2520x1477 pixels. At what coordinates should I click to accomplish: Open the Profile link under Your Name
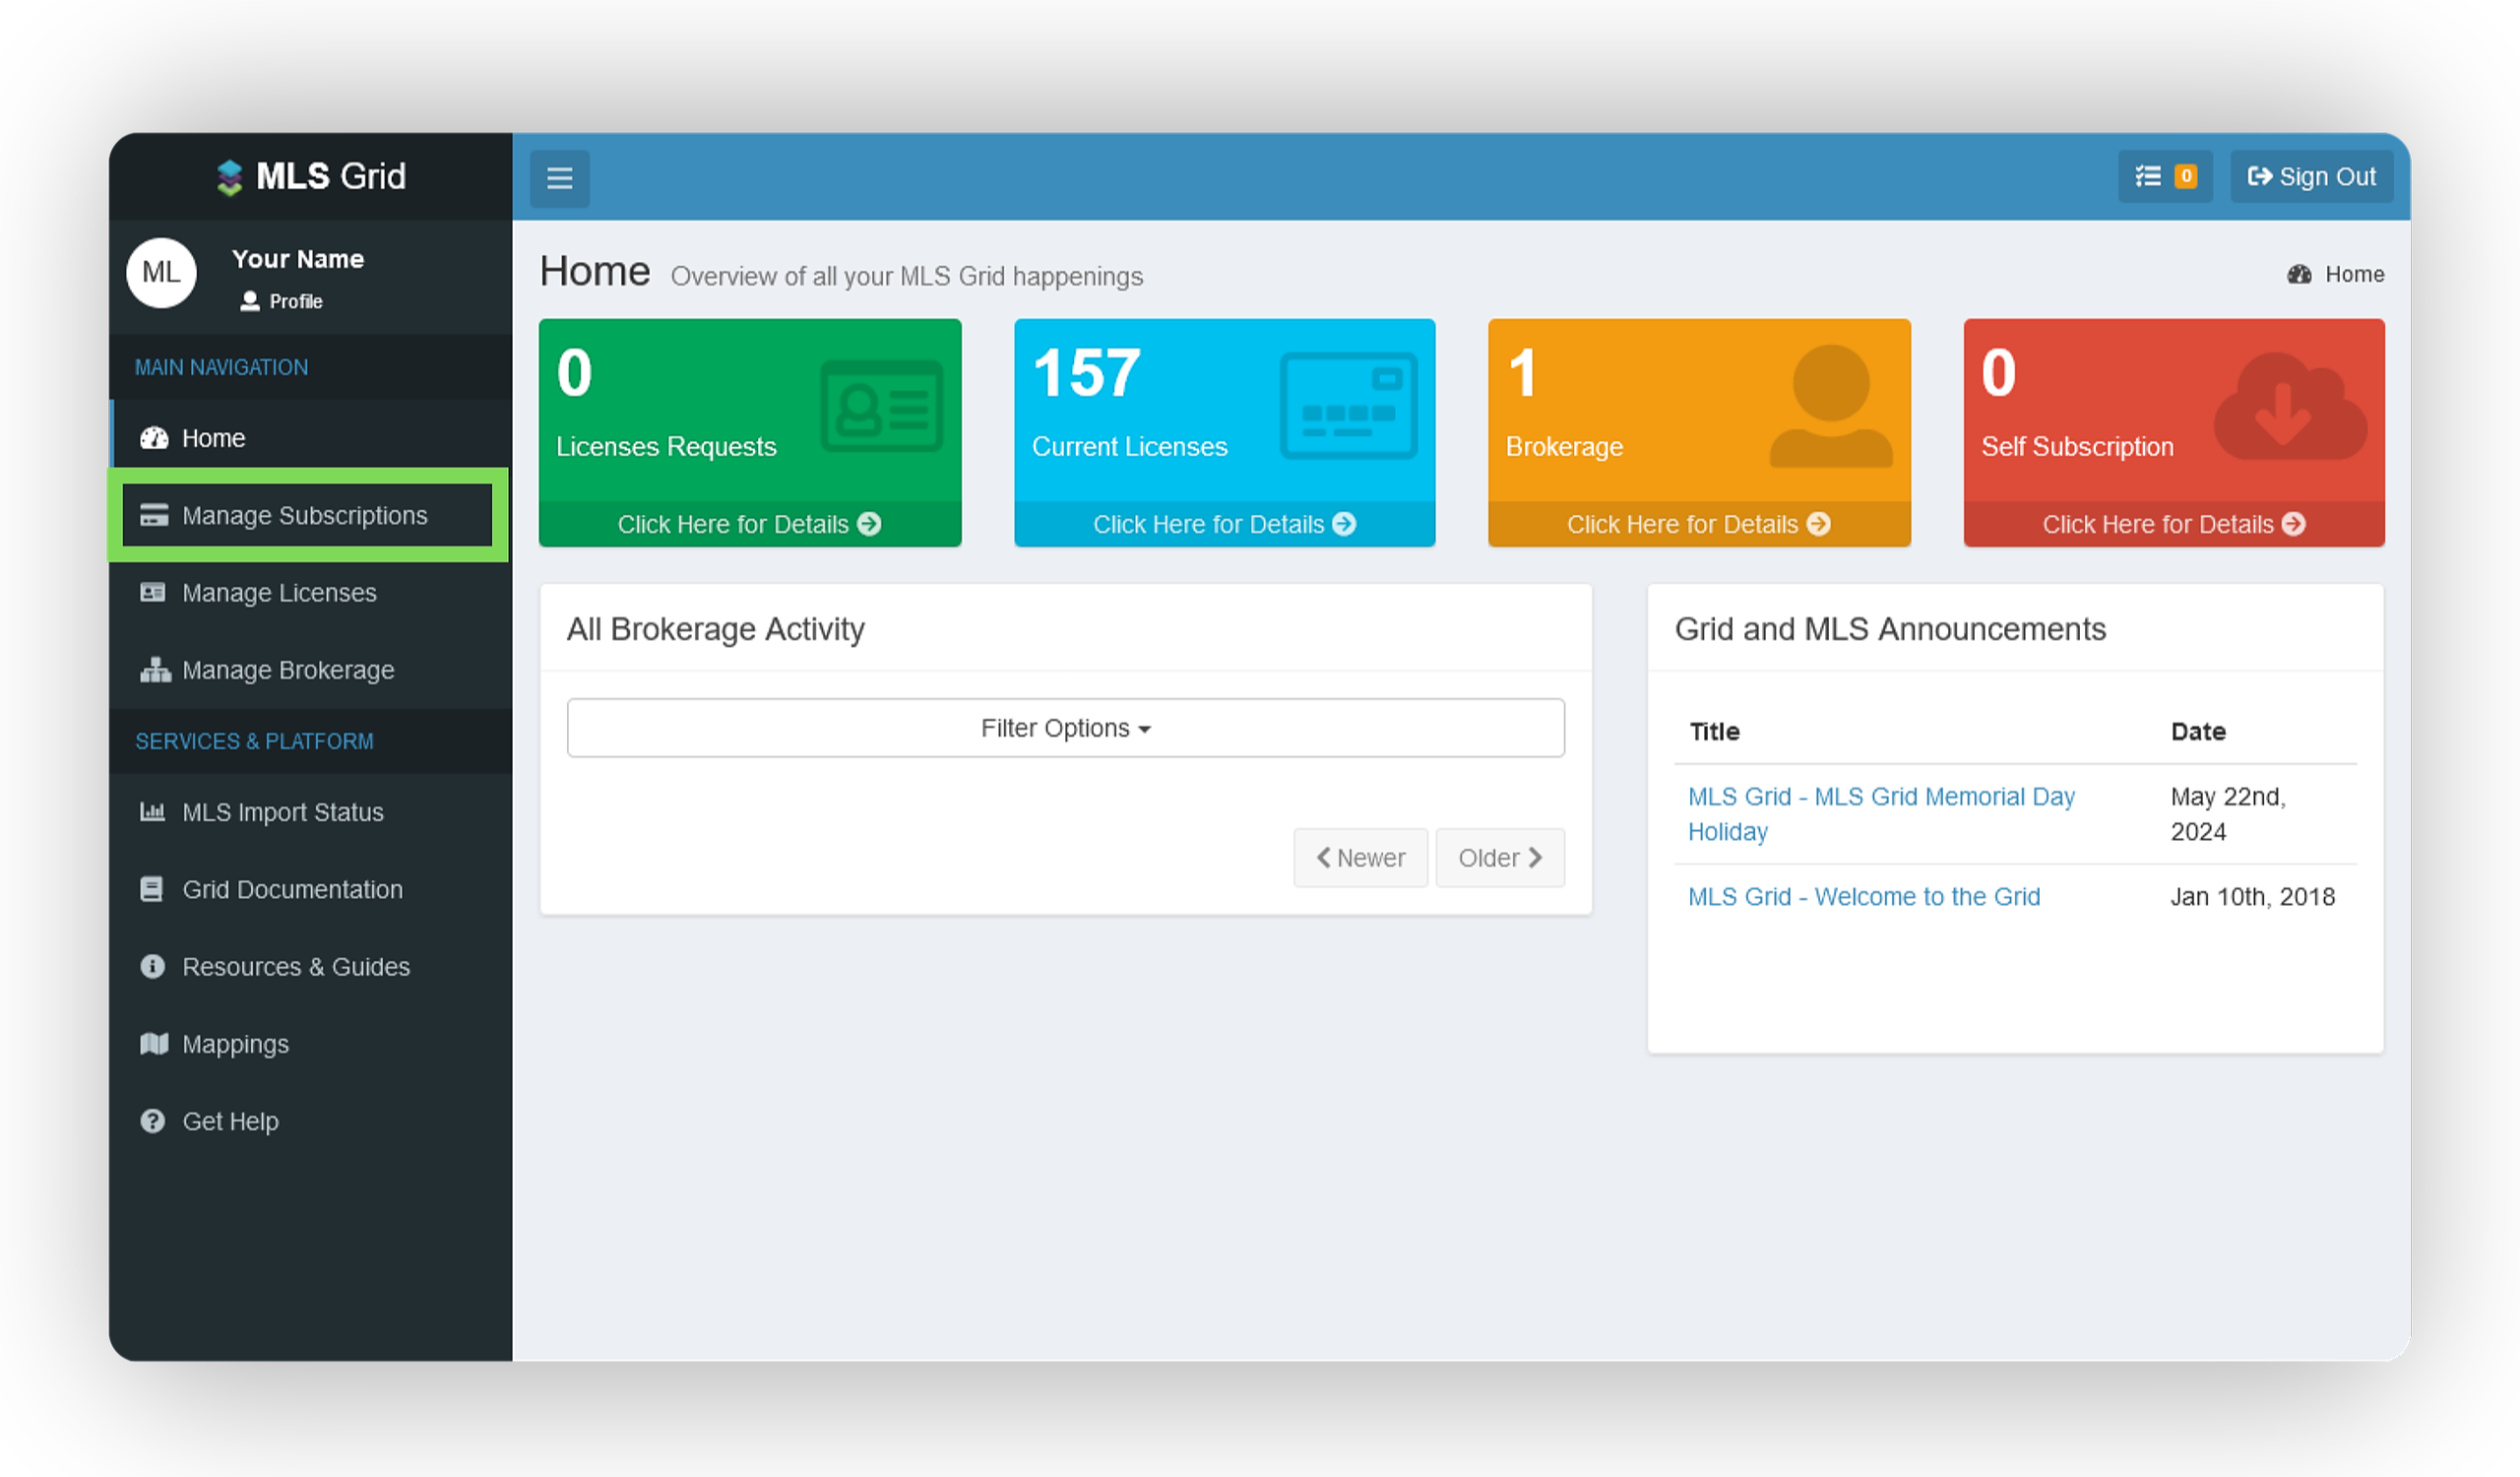282,301
